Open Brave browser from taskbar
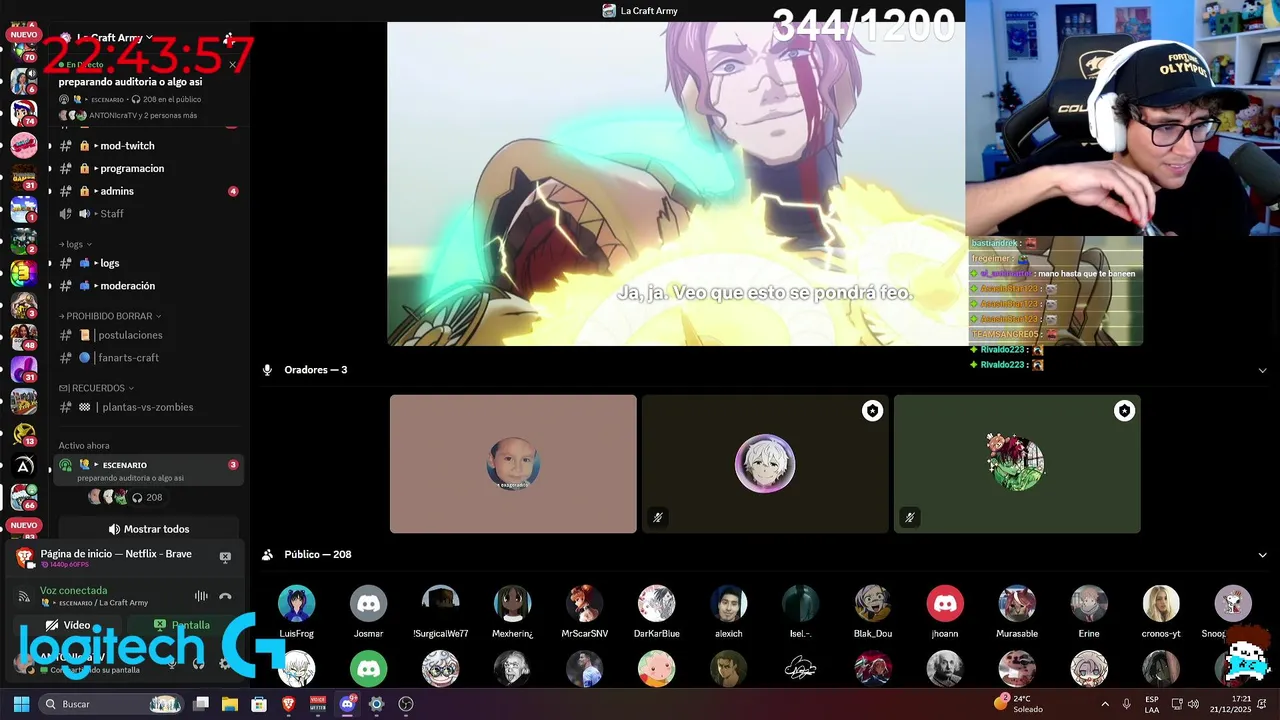Viewport: 1280px width, 720px height. (x=288, y=704)
